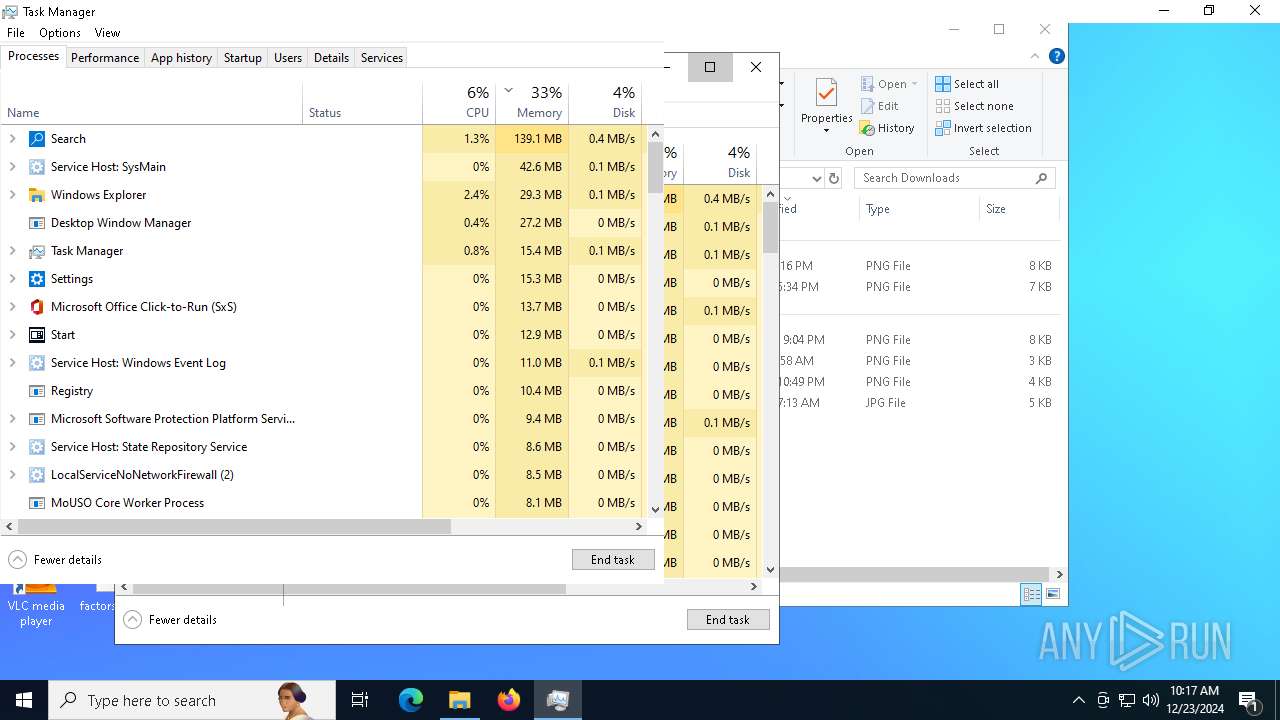Click Invert selection in Explorer ribbon
The width and height of the screenshot is (1280, 720).
[983, 128]
